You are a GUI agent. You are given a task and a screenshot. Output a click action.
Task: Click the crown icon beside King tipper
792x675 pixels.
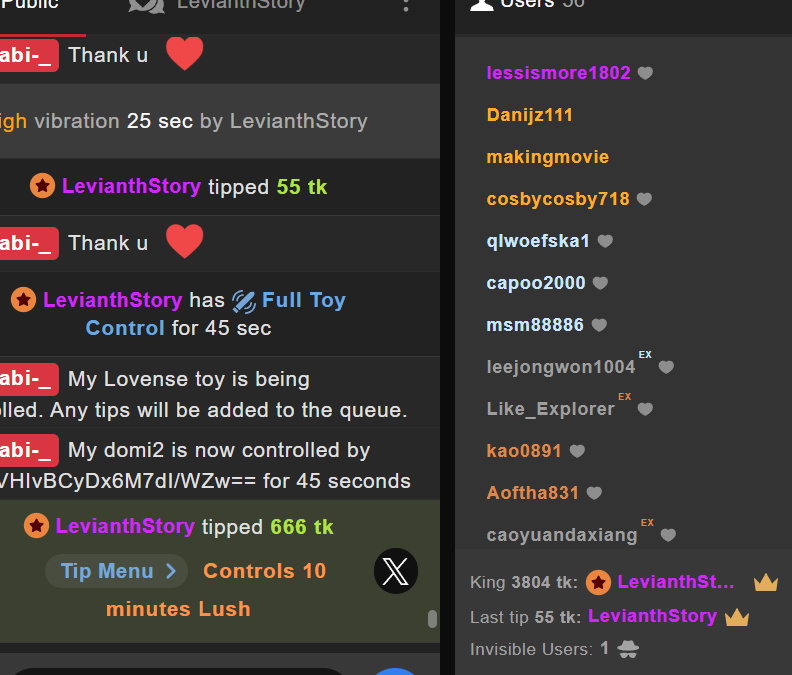click(x=766, y=583)
